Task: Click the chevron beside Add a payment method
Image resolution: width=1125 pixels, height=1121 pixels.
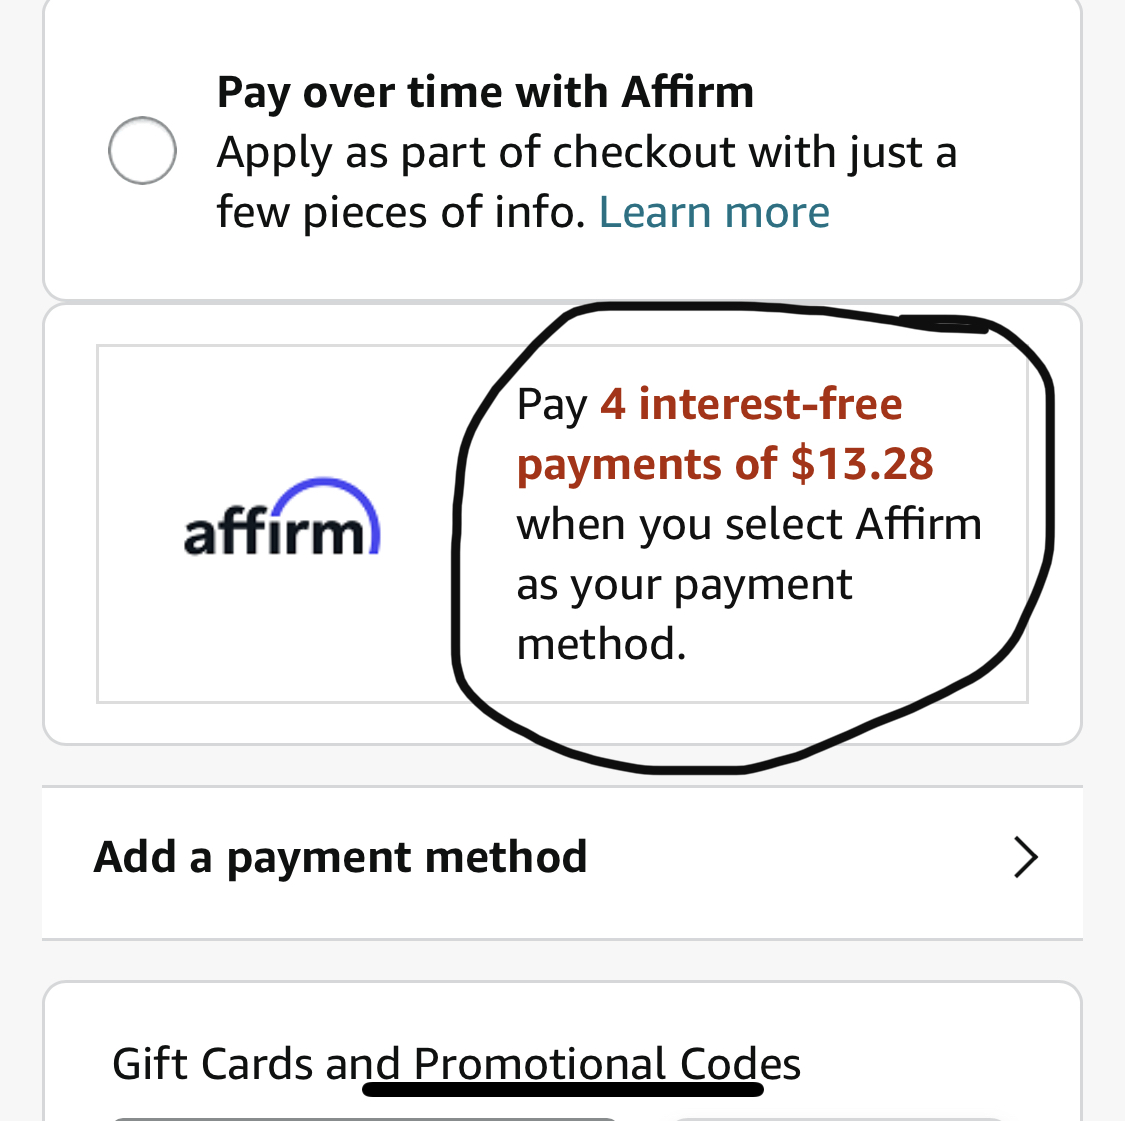Action: [x=1026, y=857]
